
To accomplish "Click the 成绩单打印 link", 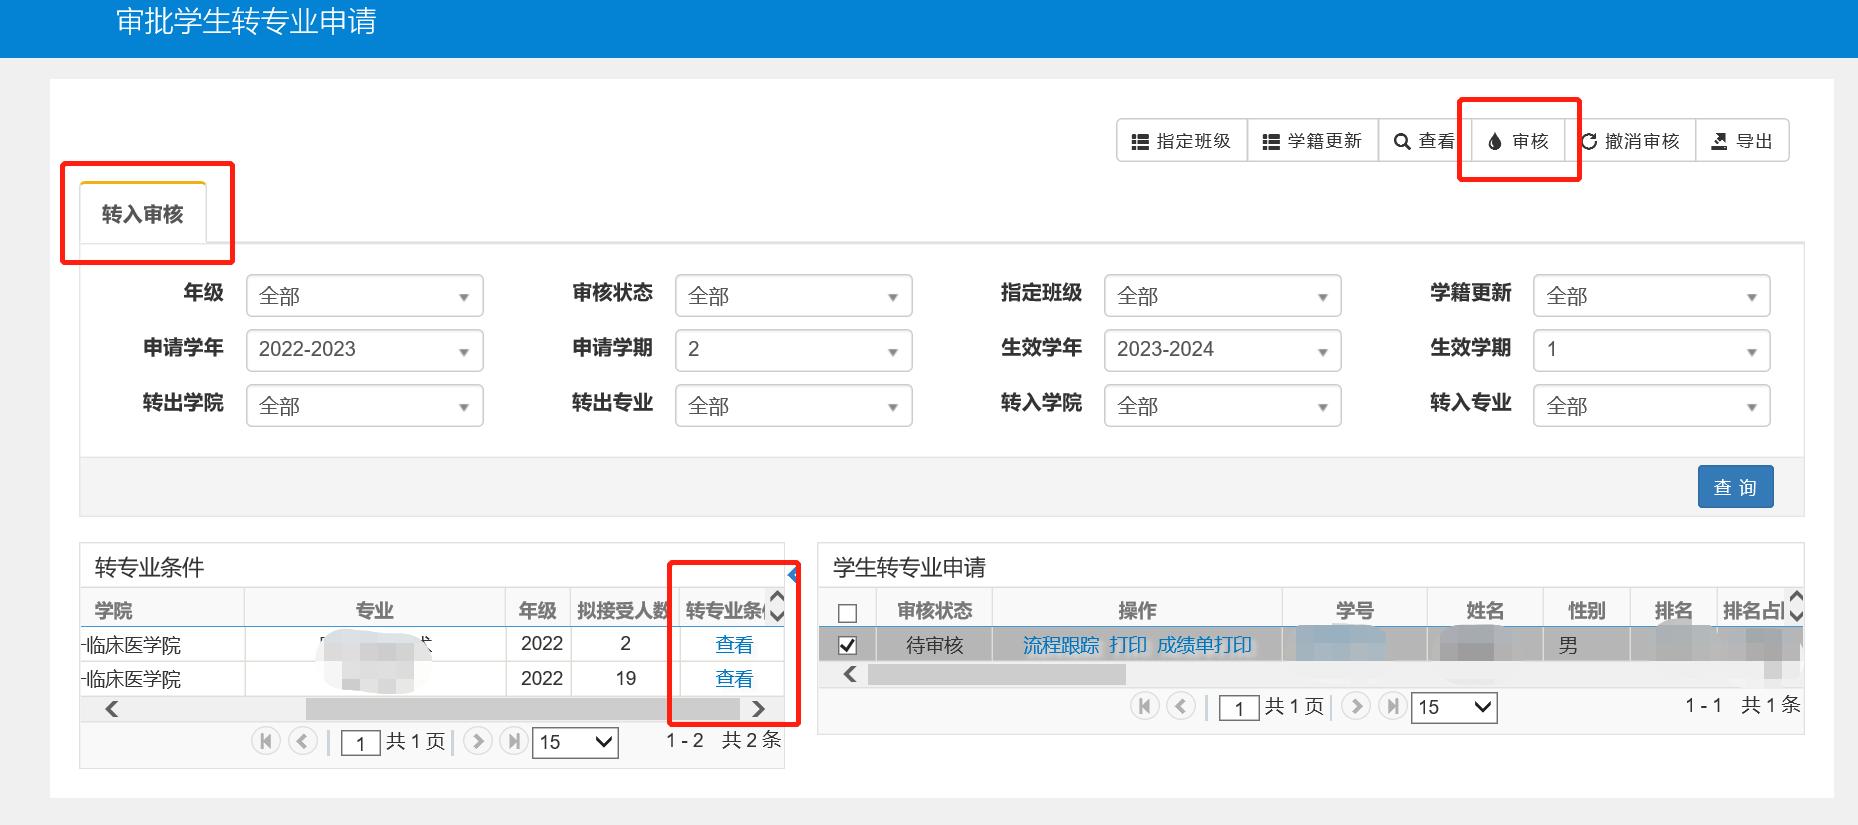I will pyautogui.click(x=1204, y=645).
